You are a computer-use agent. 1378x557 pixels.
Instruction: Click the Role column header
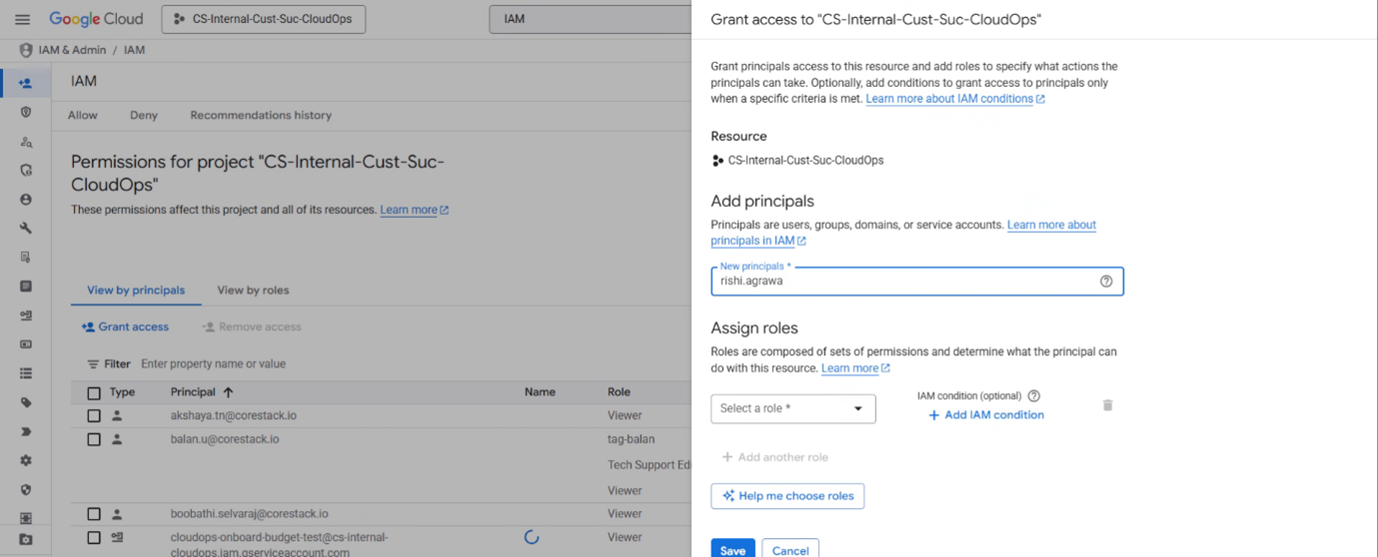619,392
